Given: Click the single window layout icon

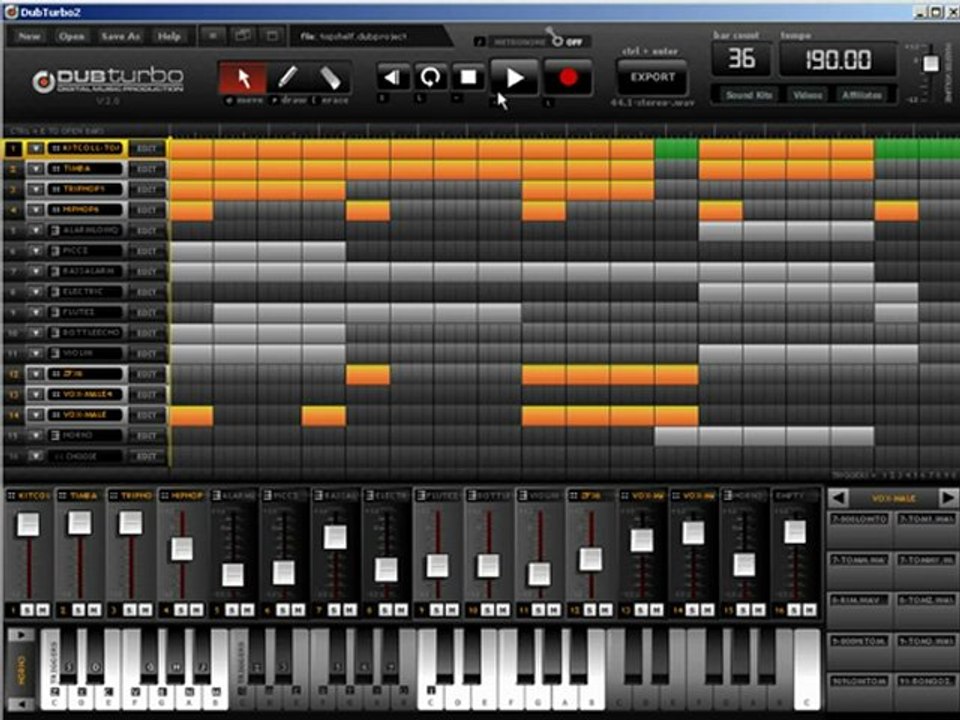Looking at the screenshot, I should (272, 36).
